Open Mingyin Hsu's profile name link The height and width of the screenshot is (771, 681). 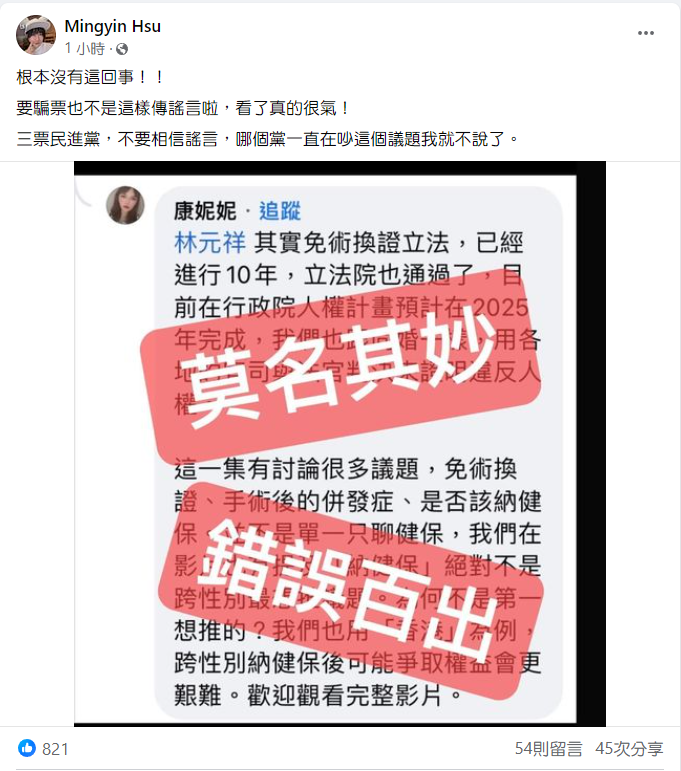(x=113, y=26)
